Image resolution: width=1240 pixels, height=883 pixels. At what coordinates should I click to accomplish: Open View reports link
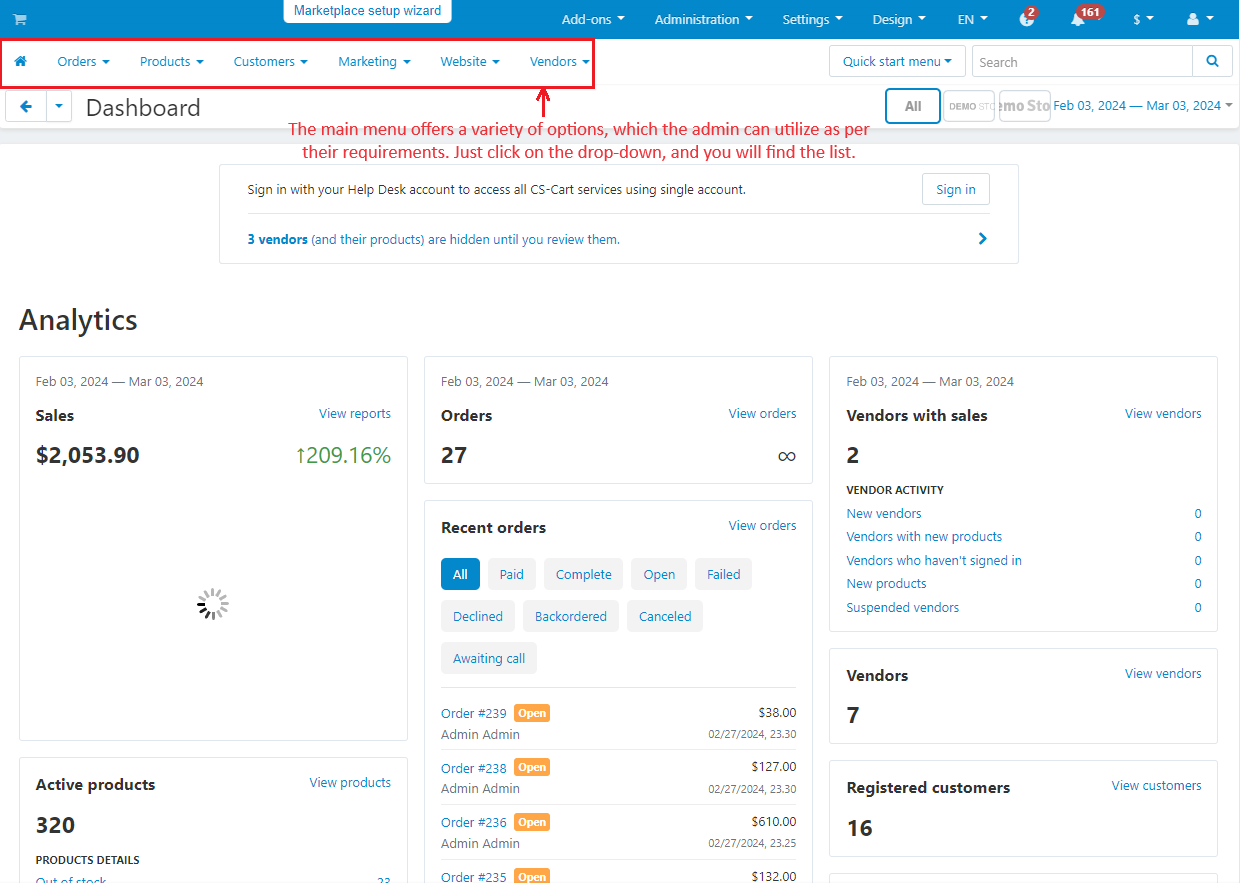tap(355, 413)
